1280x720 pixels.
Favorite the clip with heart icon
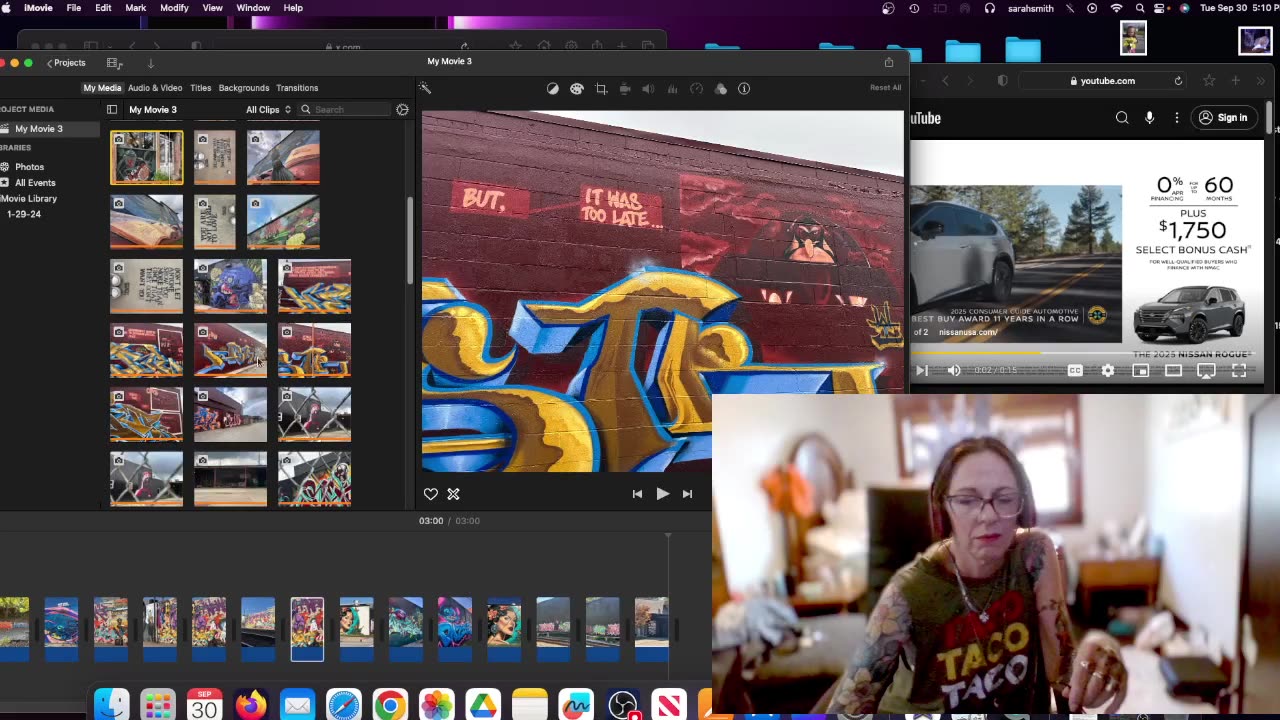point(431,494)
